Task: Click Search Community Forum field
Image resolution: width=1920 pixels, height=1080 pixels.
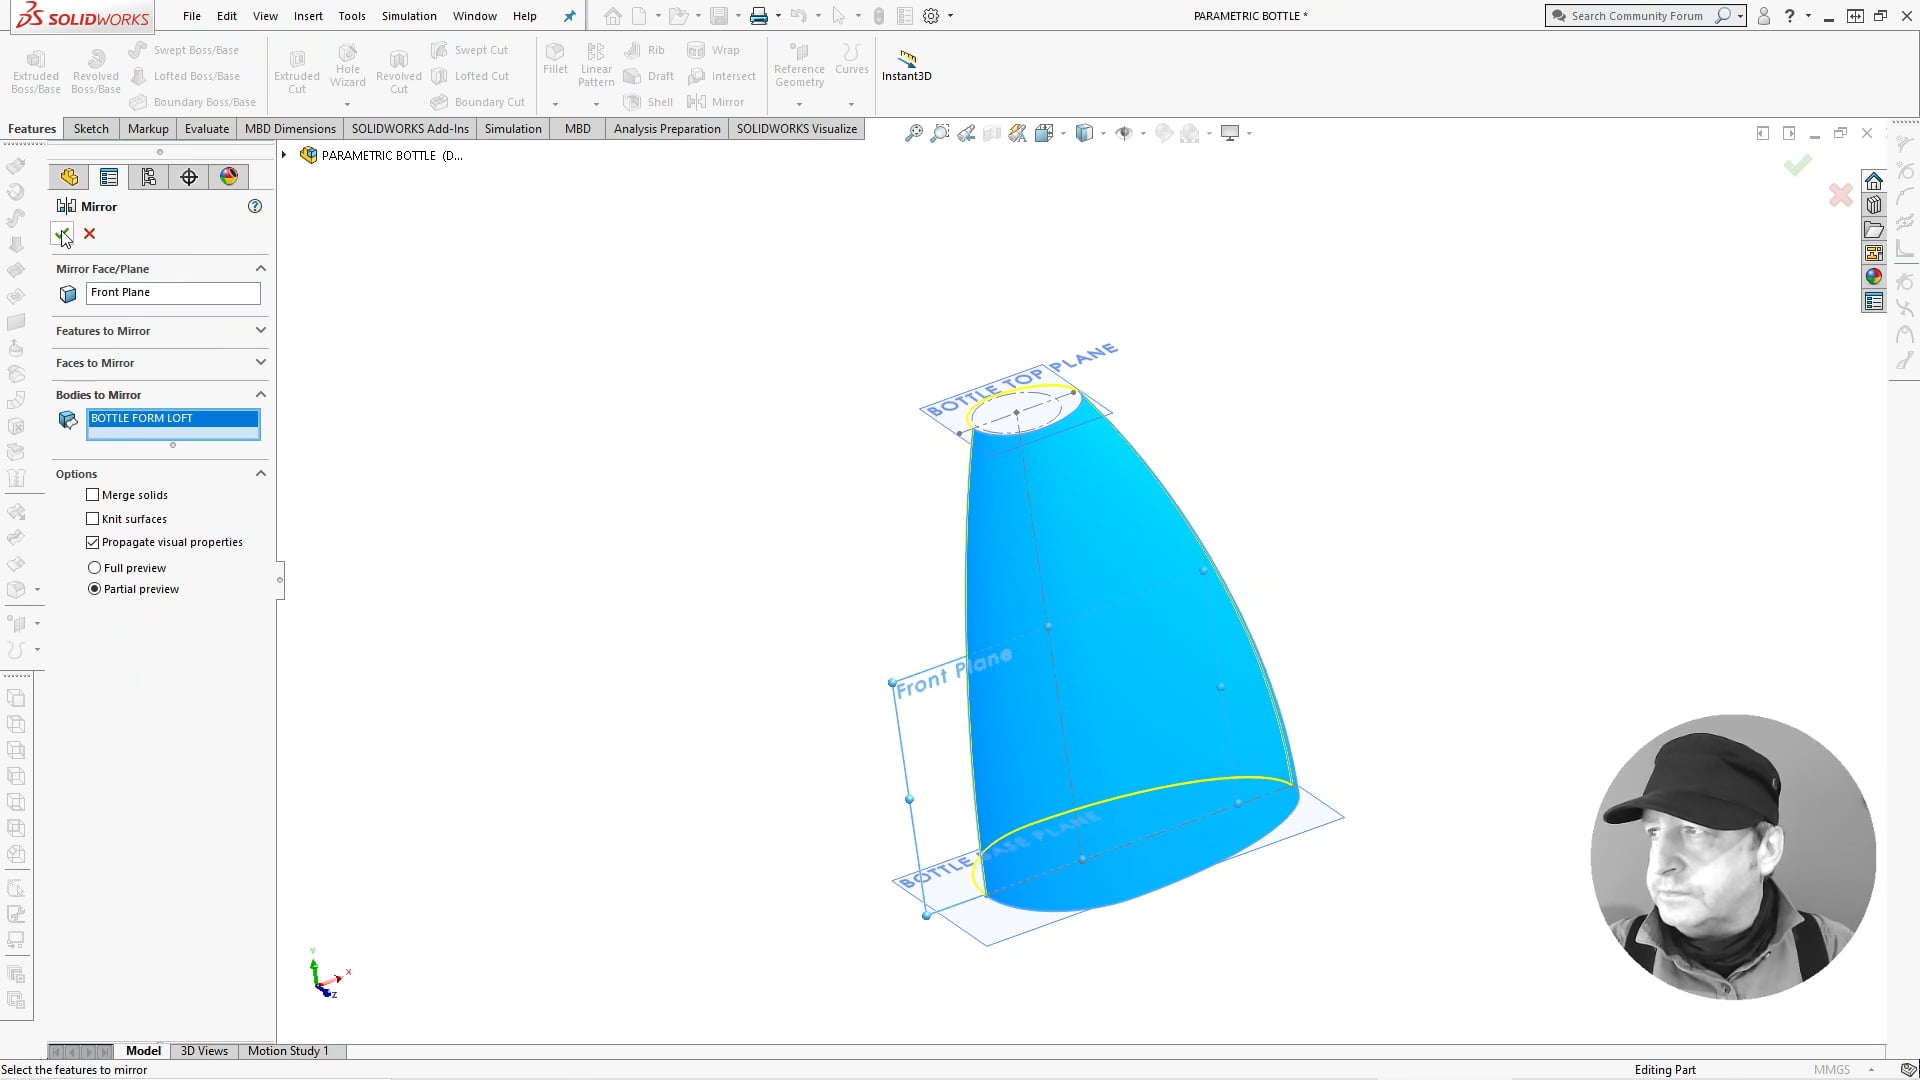Action: tap(1636, 16)
